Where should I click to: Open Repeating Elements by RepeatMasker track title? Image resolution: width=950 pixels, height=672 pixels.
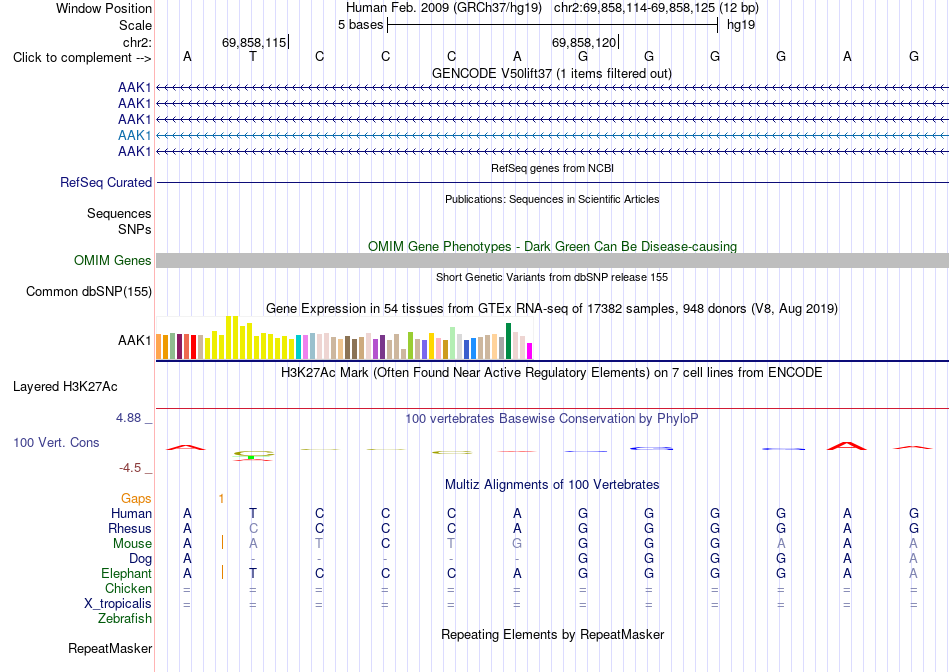[x=552, y=634]
